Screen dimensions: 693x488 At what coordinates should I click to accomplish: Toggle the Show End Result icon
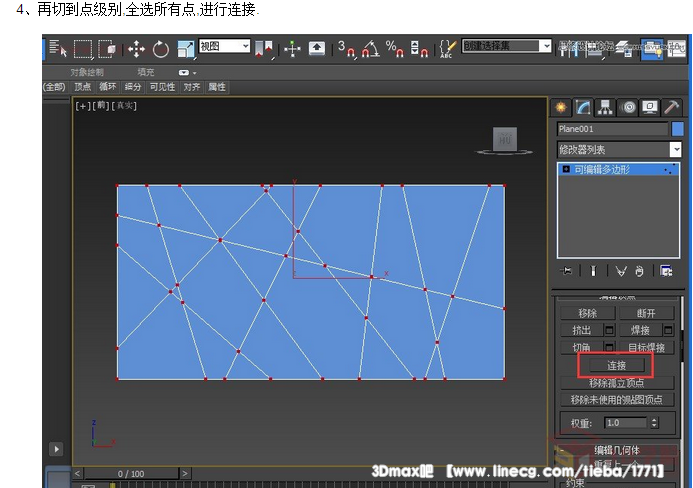tap(593, 271)
